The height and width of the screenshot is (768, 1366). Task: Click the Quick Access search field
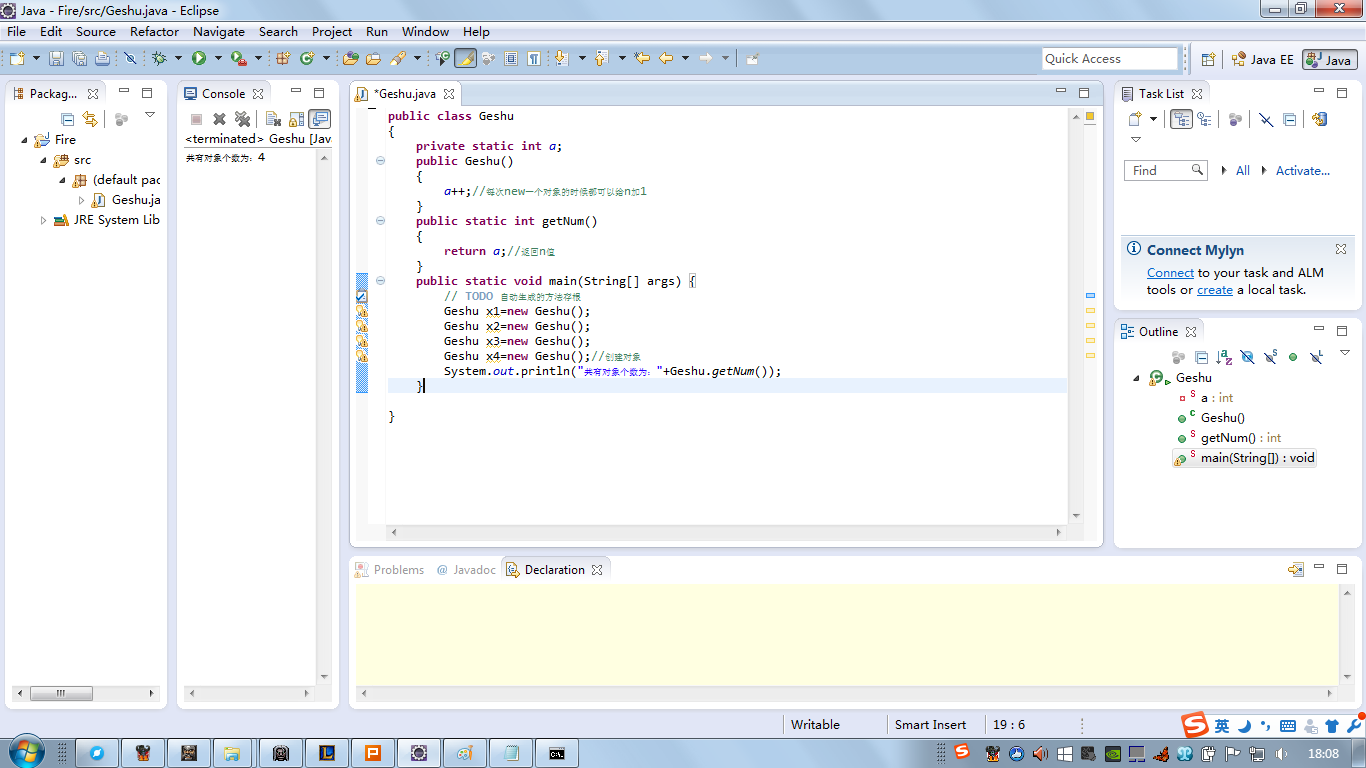pyautogui.click(x=1110, y=59)
